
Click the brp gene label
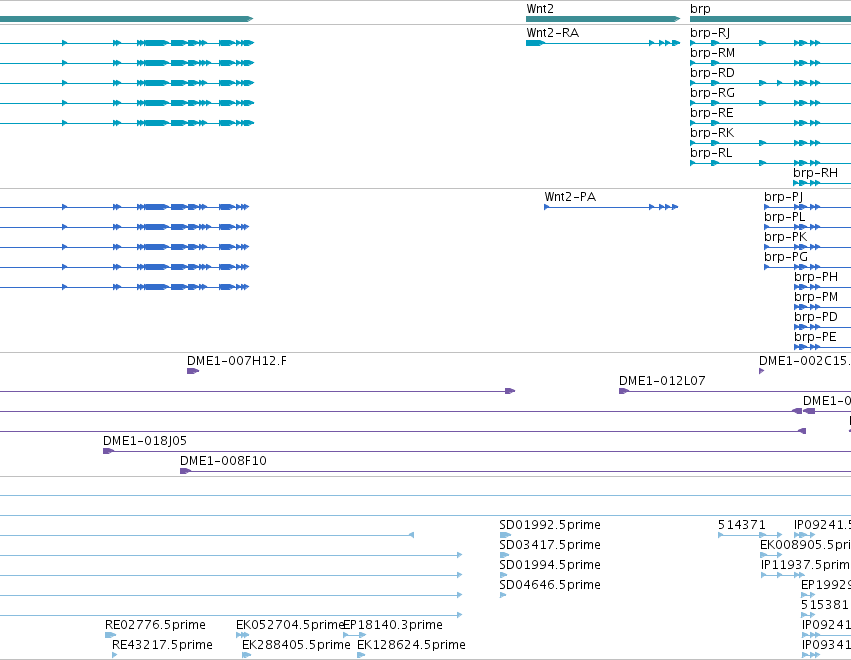(x=700, y=9)
